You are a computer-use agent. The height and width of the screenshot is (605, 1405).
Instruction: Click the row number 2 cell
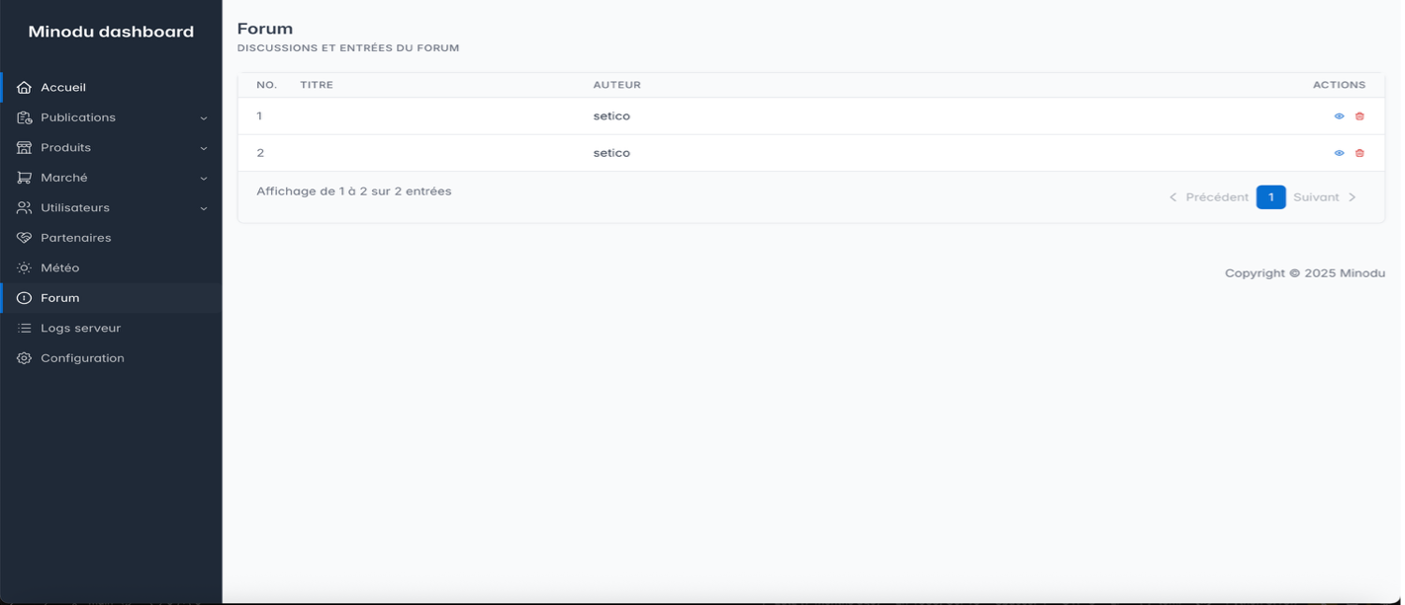[260, 153]
